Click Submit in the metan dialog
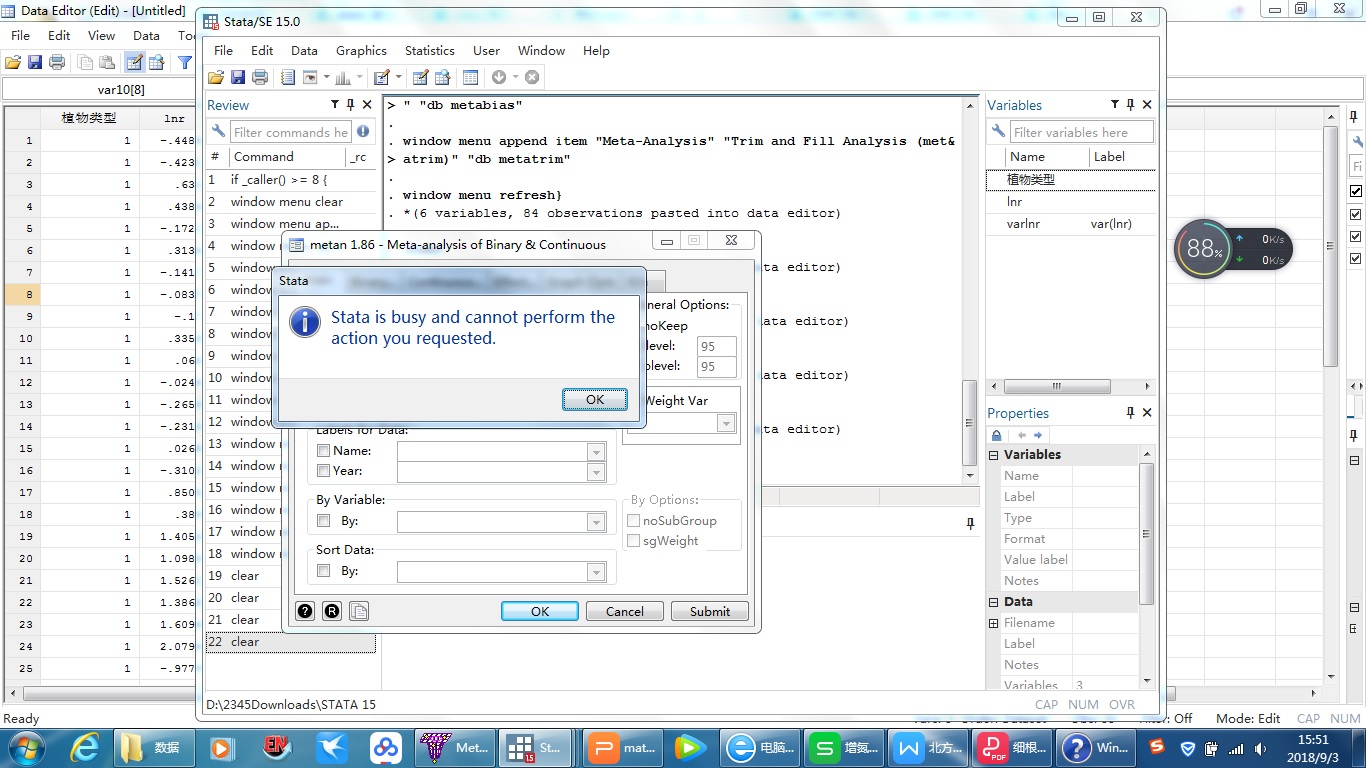 point(710,611)
